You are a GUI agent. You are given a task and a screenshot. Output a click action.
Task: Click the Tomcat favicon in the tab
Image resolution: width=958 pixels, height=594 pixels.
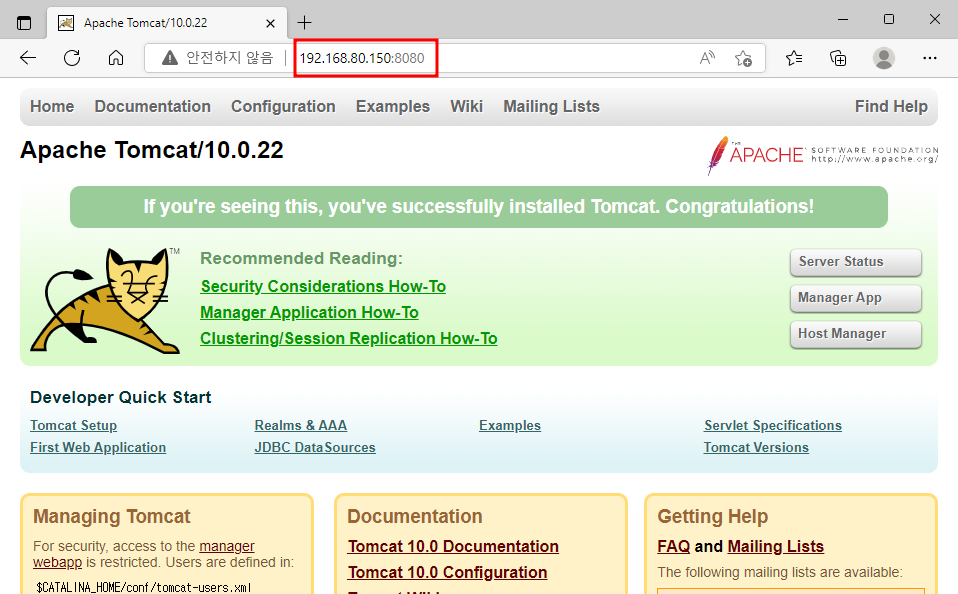pyautogui.click(x=65, y=23)
